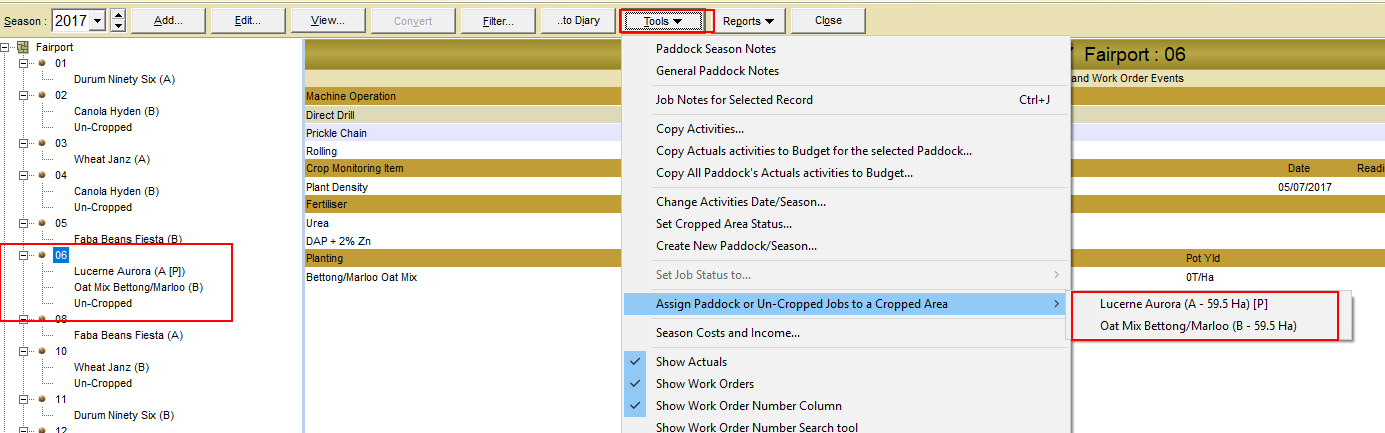
Task: Select Oat Mix Bettong/Marloo (B) in tree
Action: [138, 287]
